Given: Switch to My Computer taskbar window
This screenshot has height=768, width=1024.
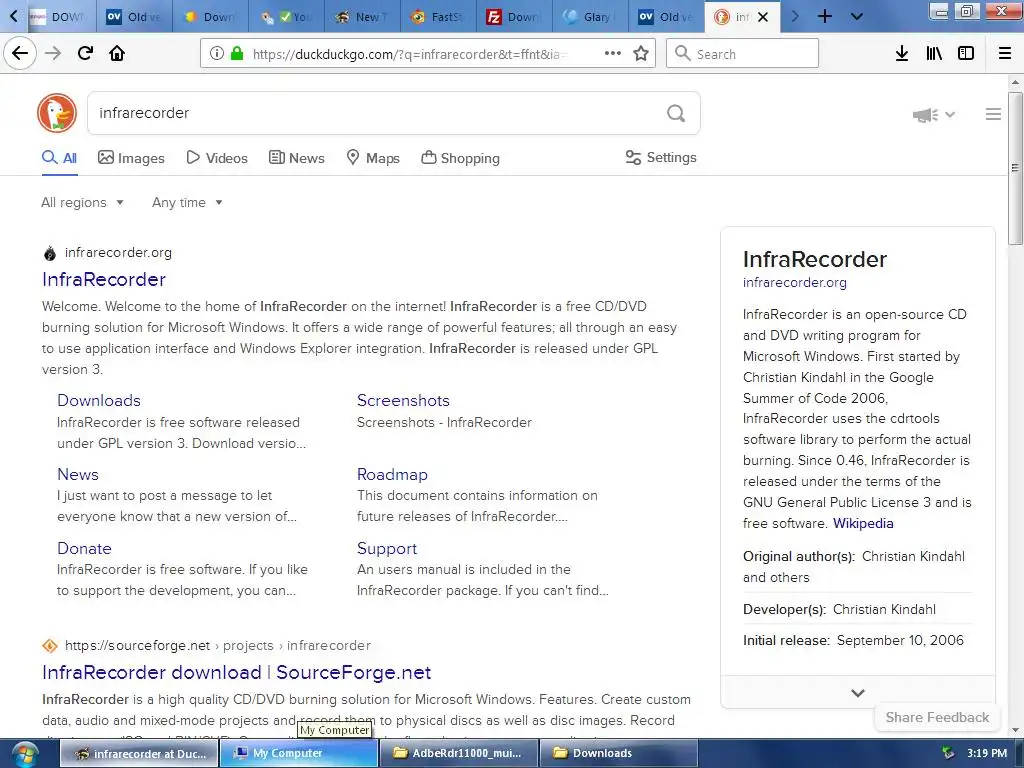Looking at the screenshot, I should pos(298,754).
